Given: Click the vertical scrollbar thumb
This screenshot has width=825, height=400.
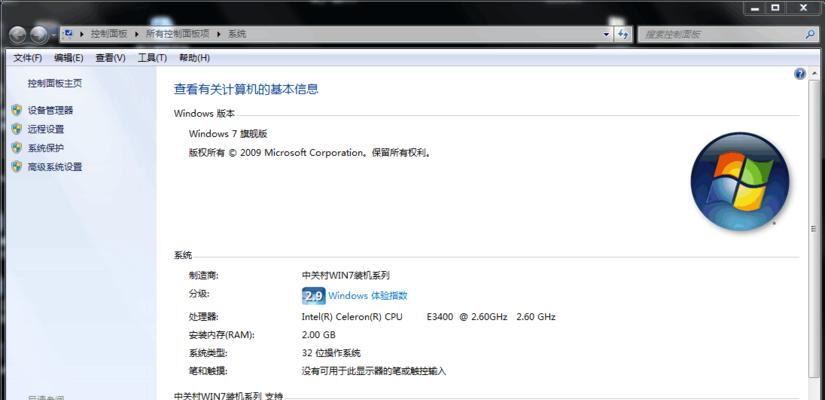Looking at the screenshot, I should 813,229.
